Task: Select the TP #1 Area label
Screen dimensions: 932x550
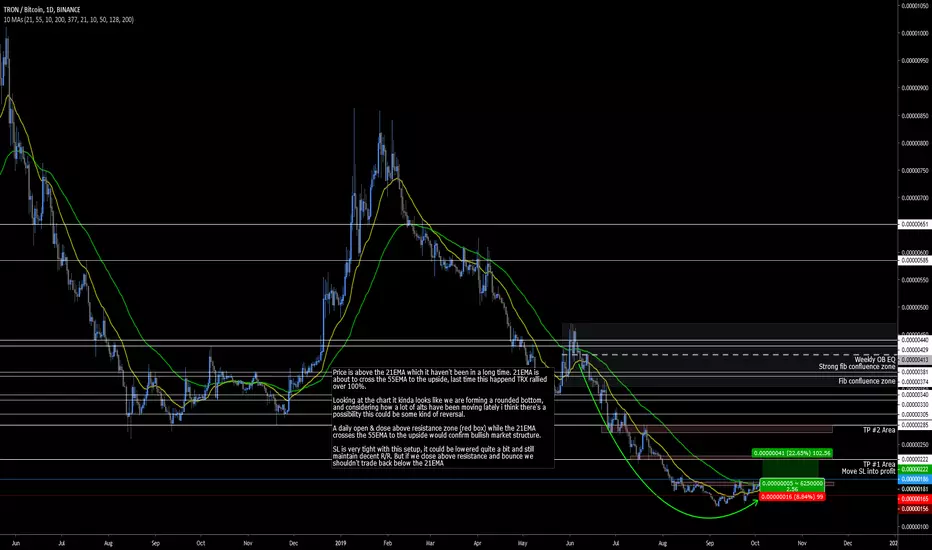Action: tap(879, 464)
